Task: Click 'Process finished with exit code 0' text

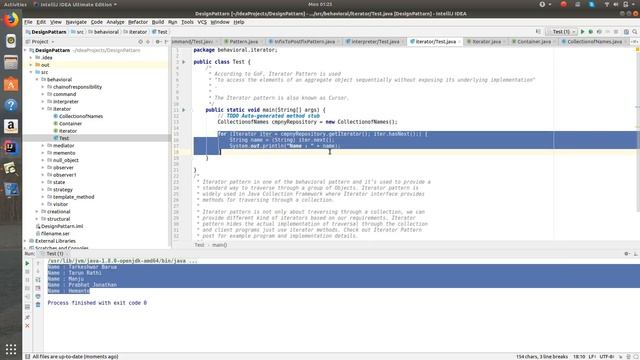Action: pos(97,303)
